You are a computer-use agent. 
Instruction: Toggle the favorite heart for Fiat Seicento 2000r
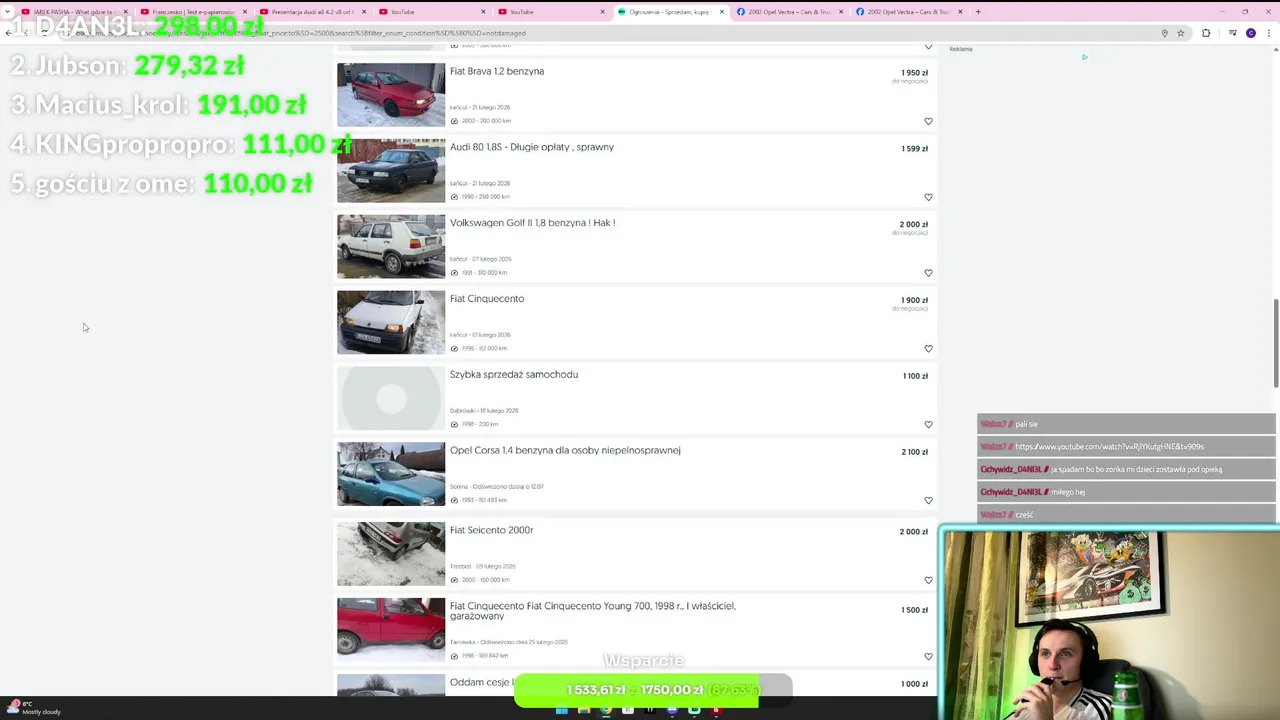coord(928,580)
